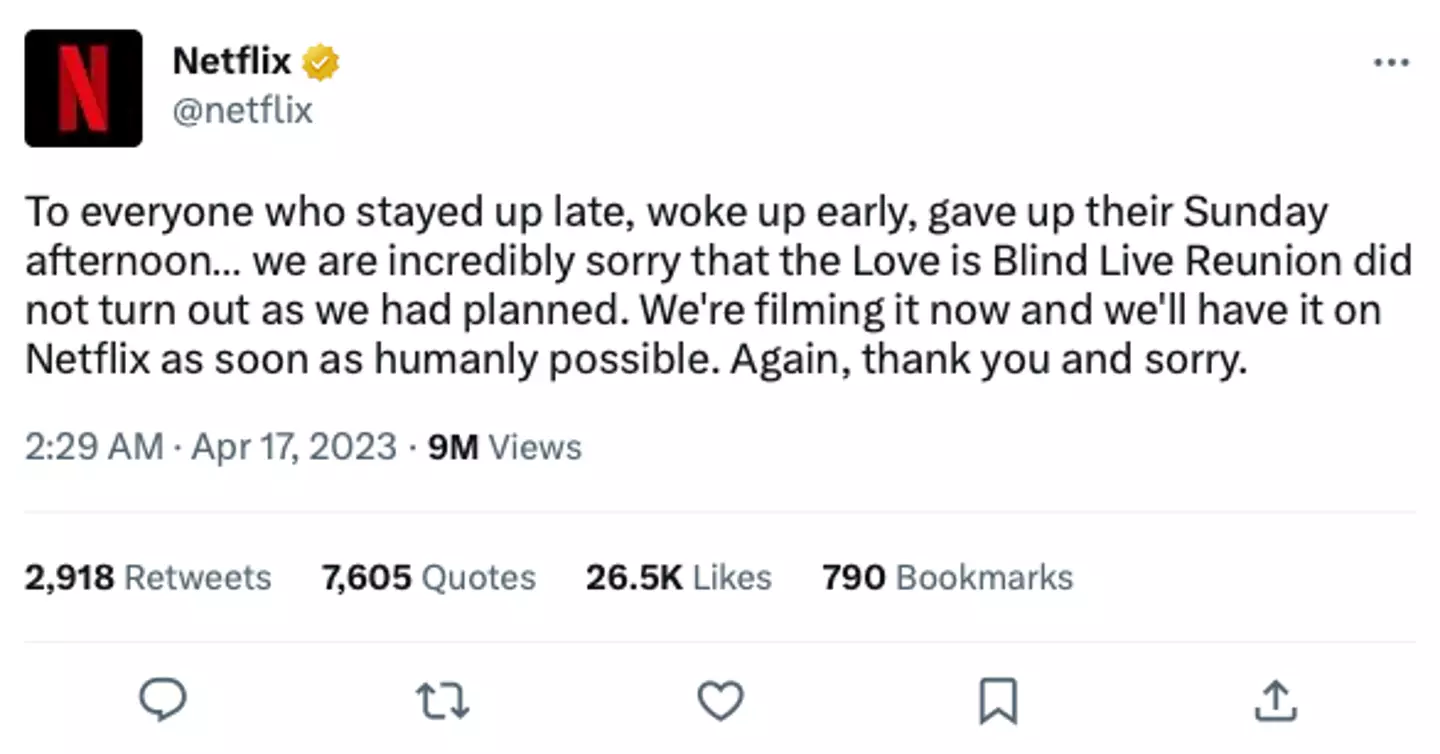Show the 2,918 Retweets list
1440x754 pixels.
(148, 577)
